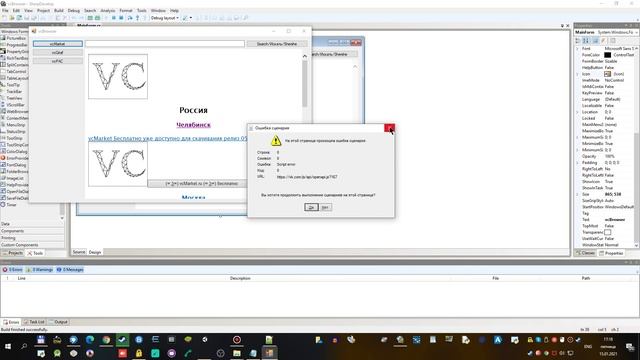Click the vcPAC button in vcBrowser window

[x=58, y=61]
